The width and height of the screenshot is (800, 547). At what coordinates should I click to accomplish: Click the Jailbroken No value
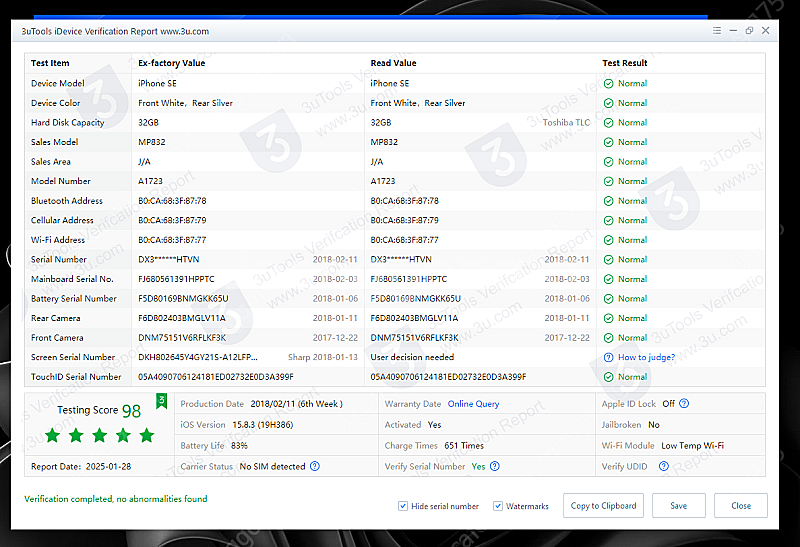[654, 425]
